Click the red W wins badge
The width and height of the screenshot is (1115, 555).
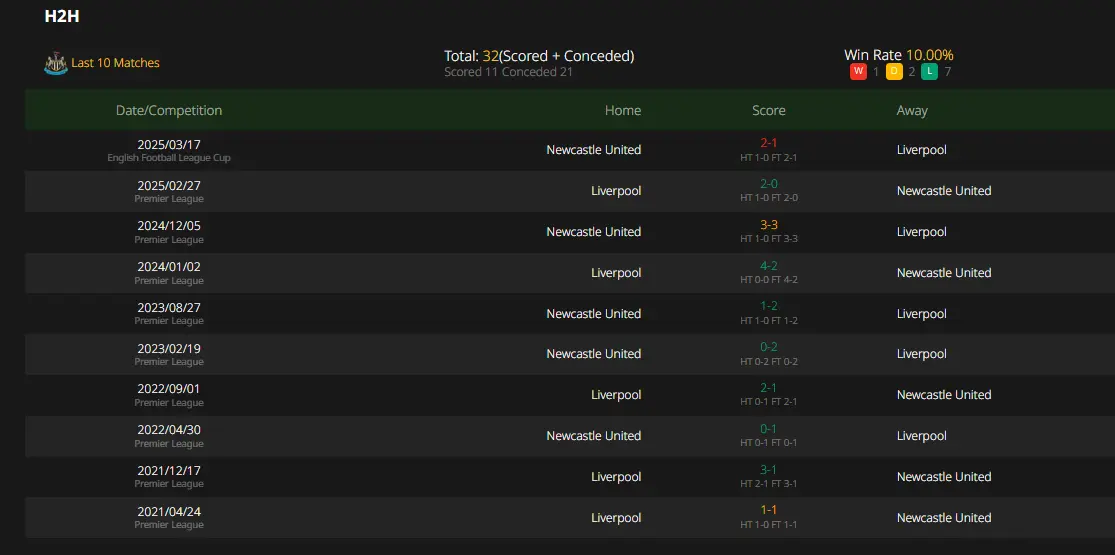click(x=858, y=72)
